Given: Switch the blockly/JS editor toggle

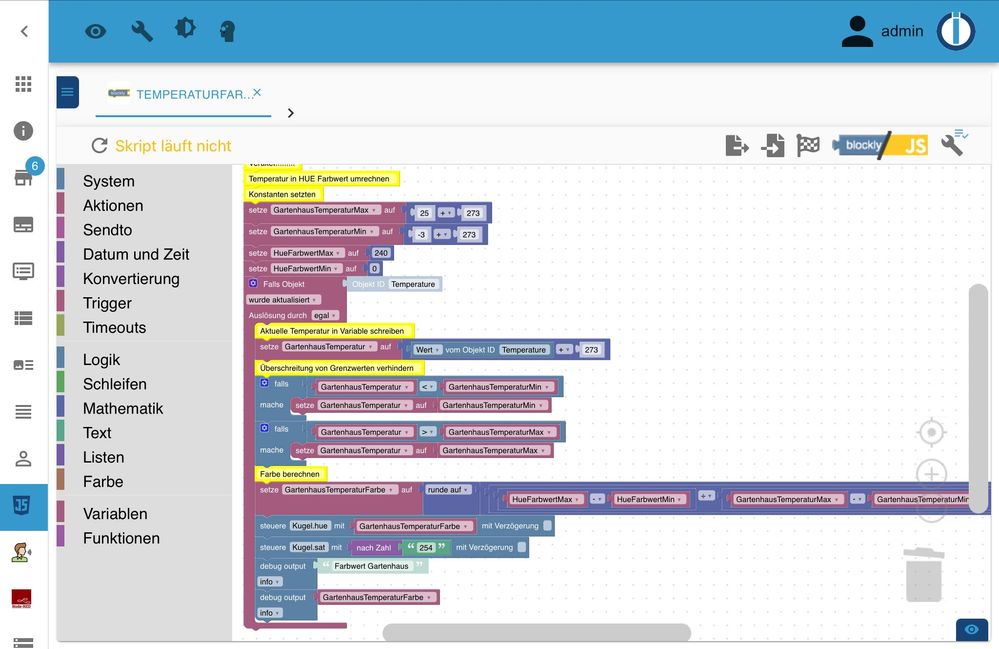Looking at the screenshot, I should [881, 146].
